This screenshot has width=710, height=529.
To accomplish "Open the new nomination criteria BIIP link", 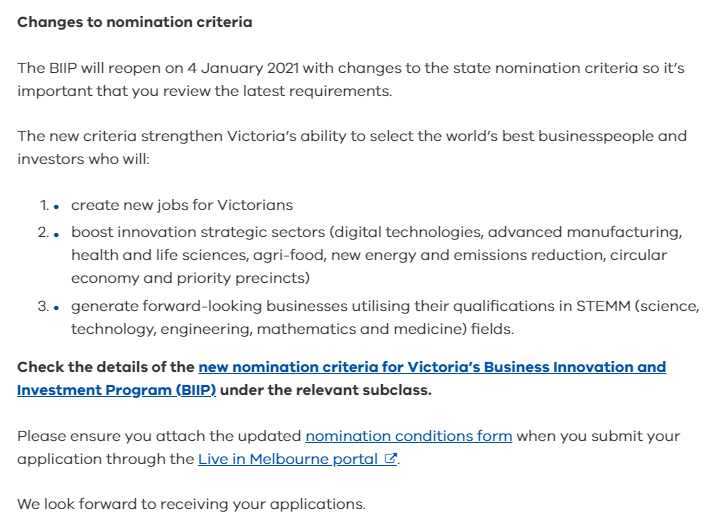I will pos(432,368).
